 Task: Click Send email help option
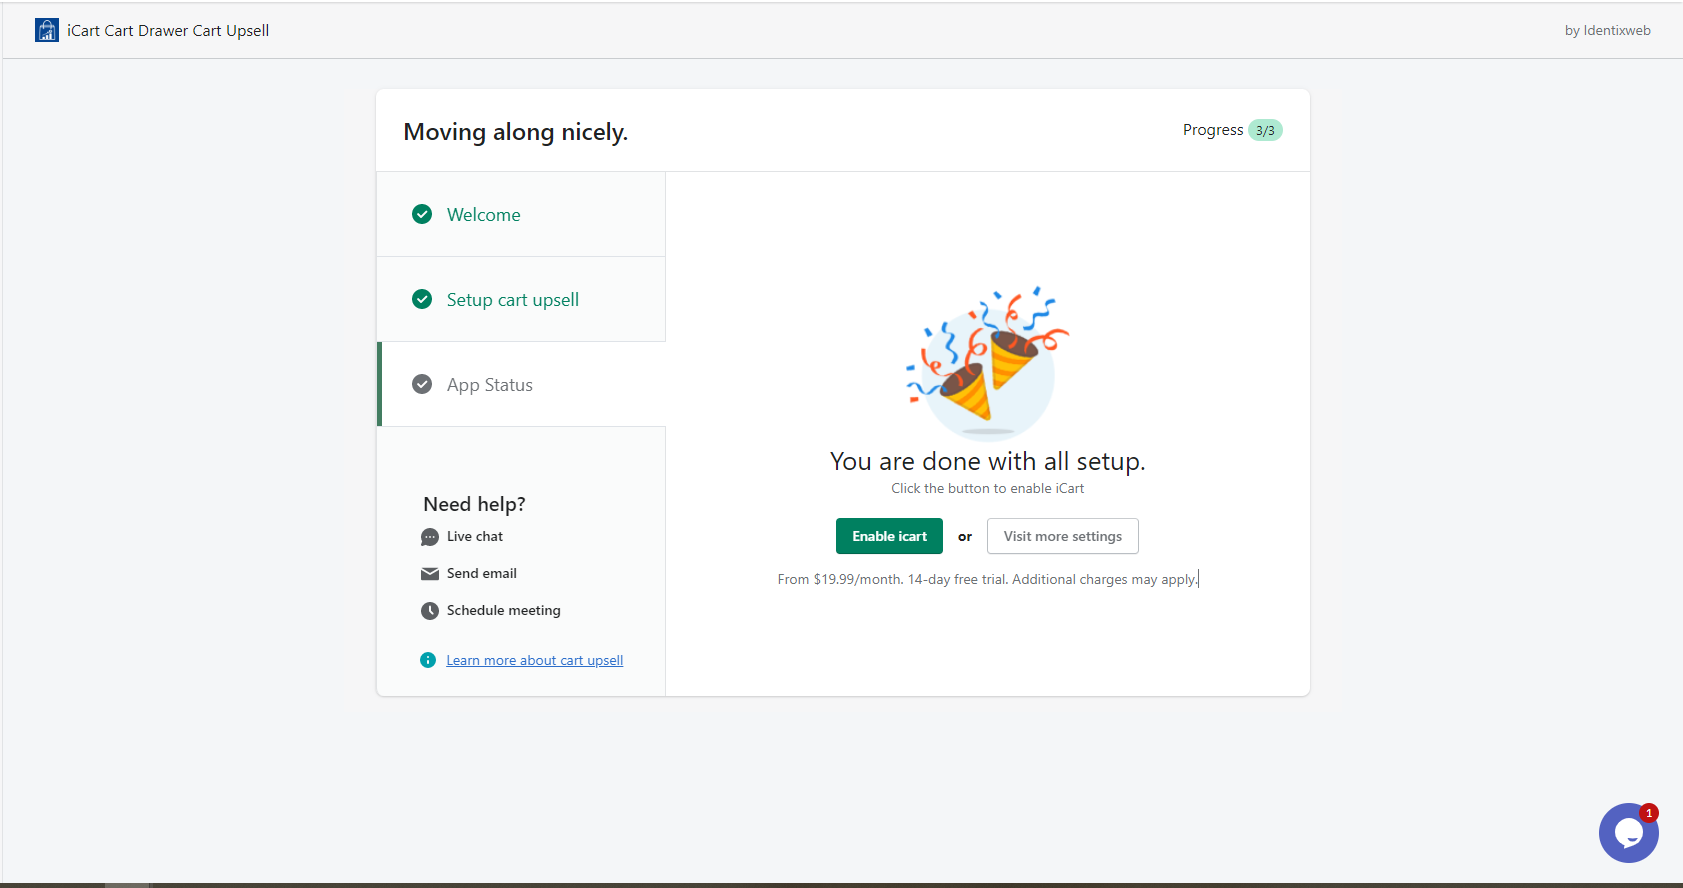pyautogui.click(x=482, y=574)
